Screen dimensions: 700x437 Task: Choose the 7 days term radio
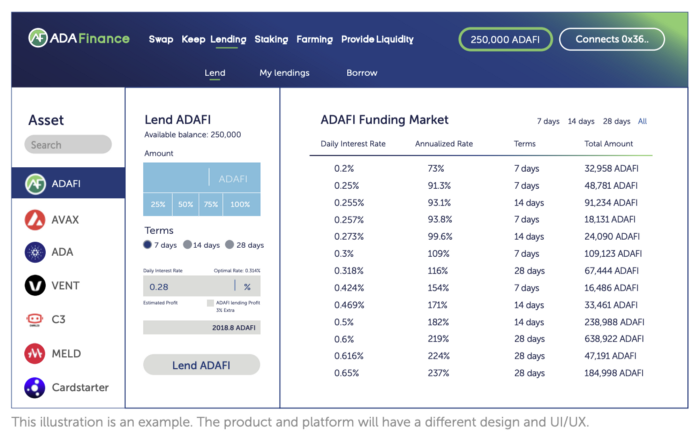147,245
